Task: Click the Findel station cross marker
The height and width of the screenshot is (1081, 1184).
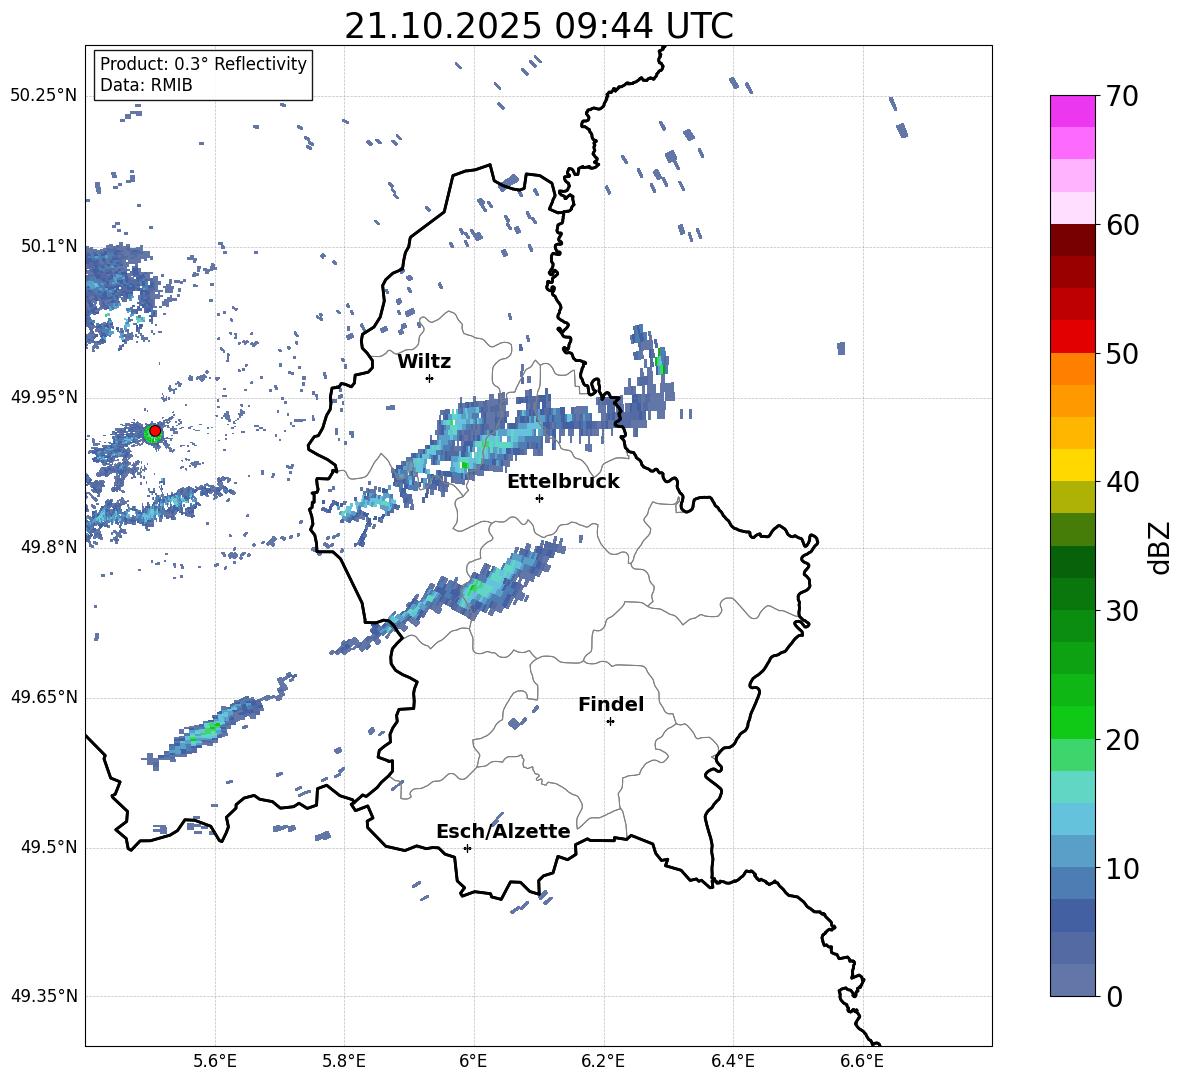Action: [610, 722]
